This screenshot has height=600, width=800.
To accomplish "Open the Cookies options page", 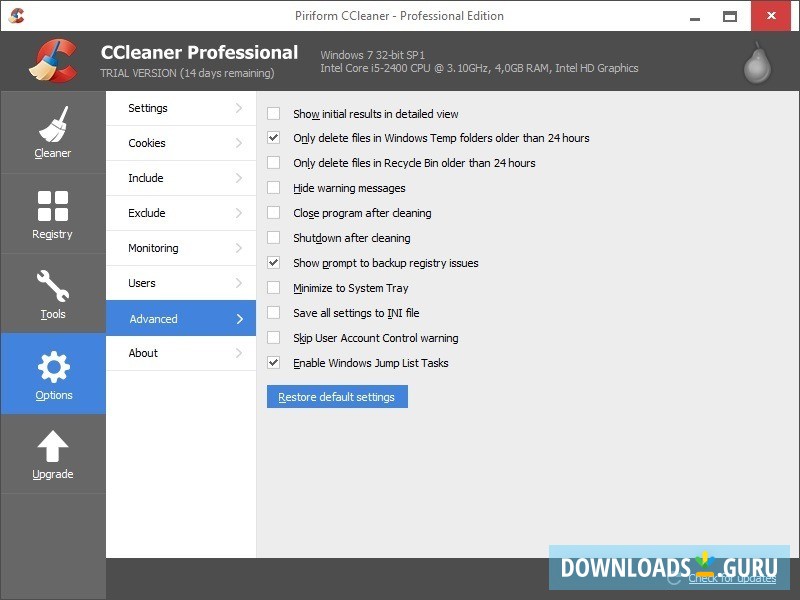I will pyautogui.click(x=181, y=143).
